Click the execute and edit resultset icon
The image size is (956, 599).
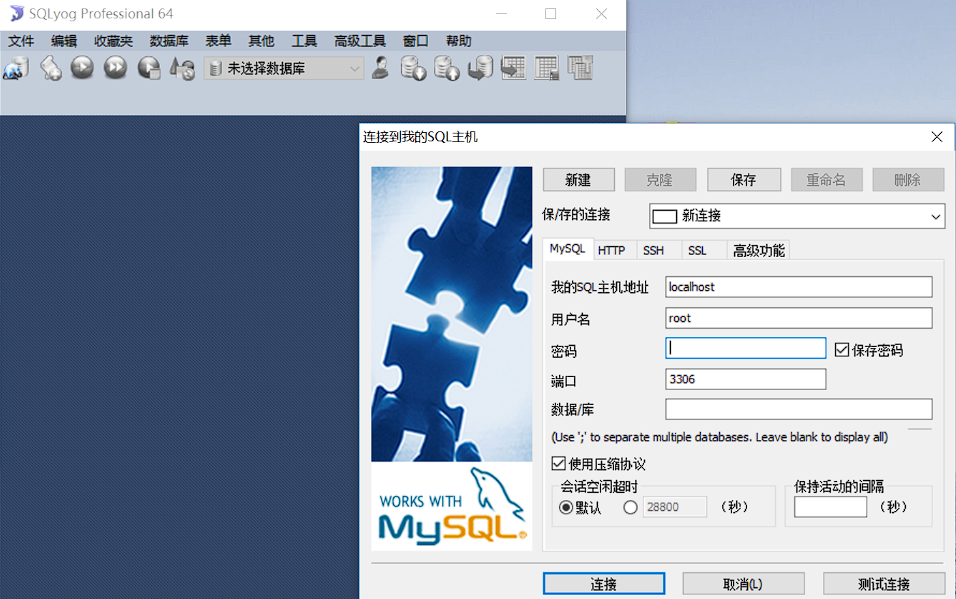[149, 68]
